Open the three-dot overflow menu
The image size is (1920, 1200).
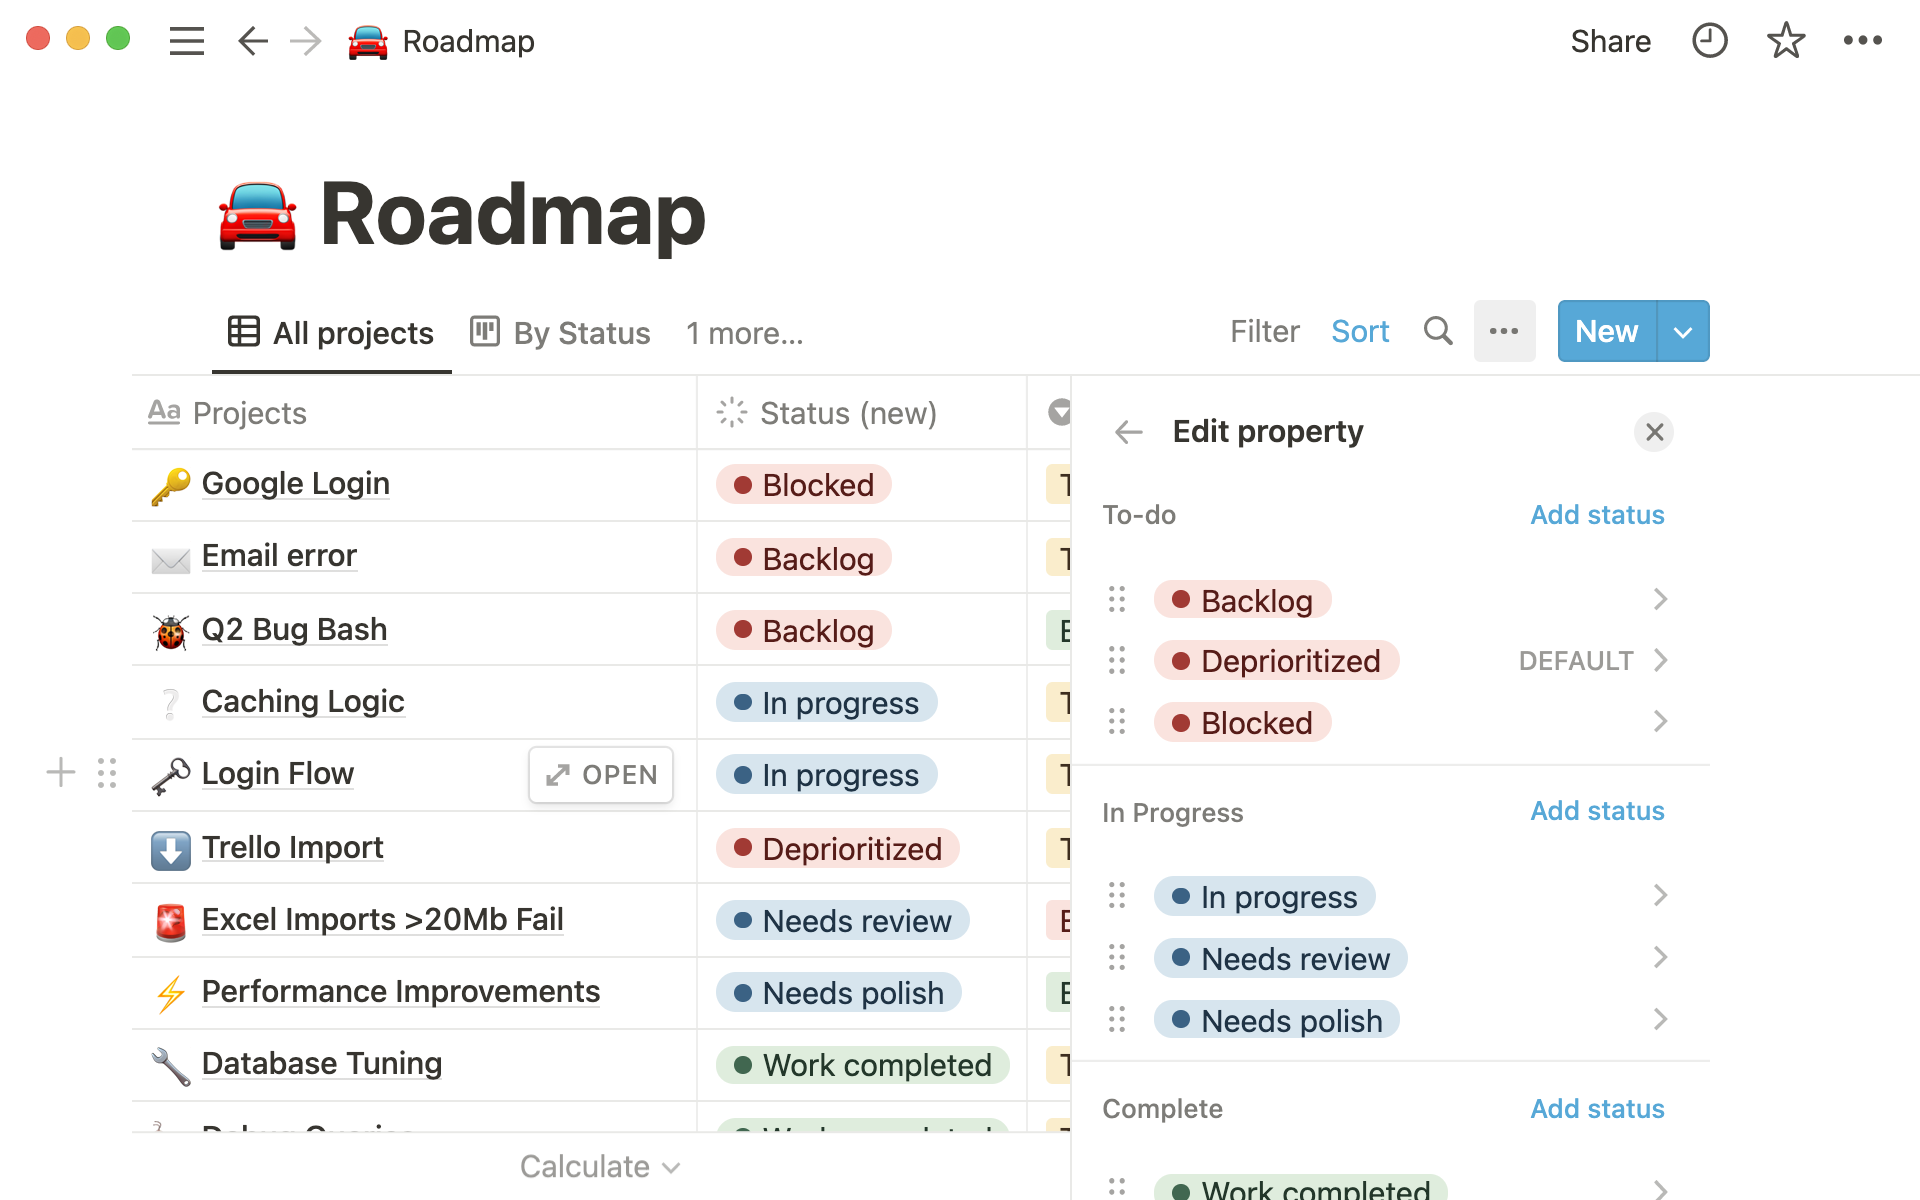pyautogui.click(x=1503, y=332)
